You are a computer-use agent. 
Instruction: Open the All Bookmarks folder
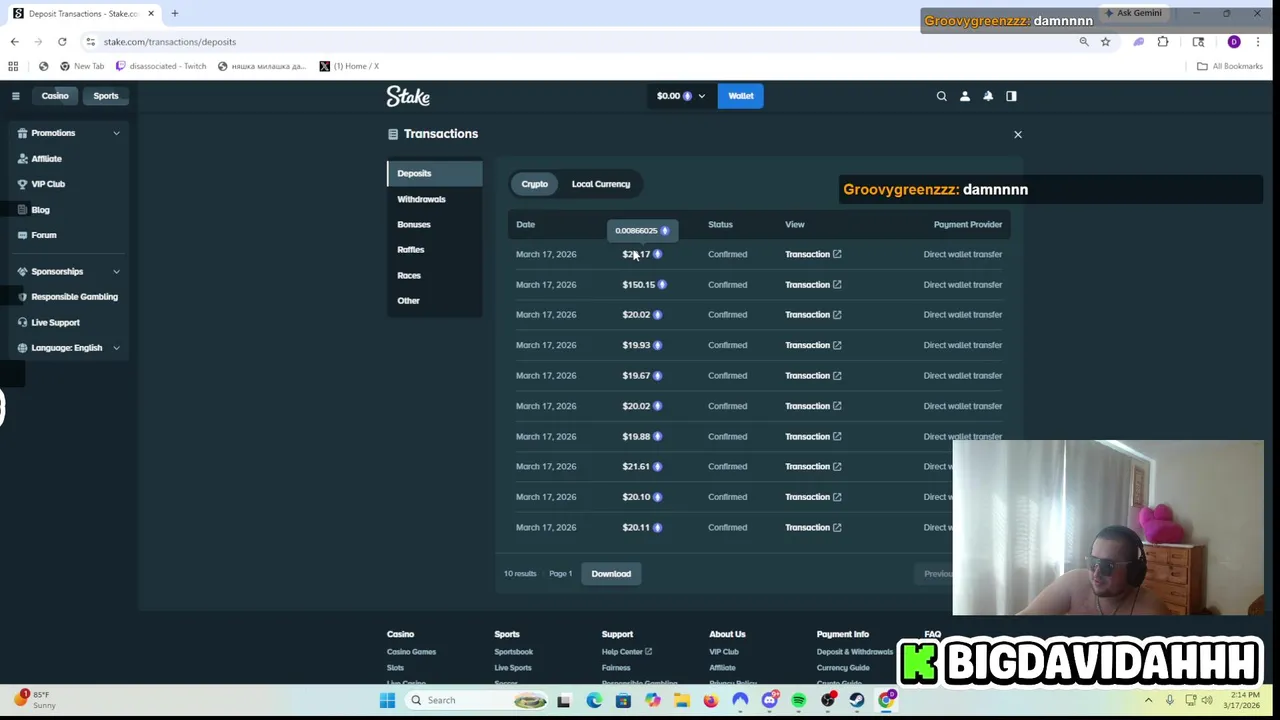tap(1230, 66)
